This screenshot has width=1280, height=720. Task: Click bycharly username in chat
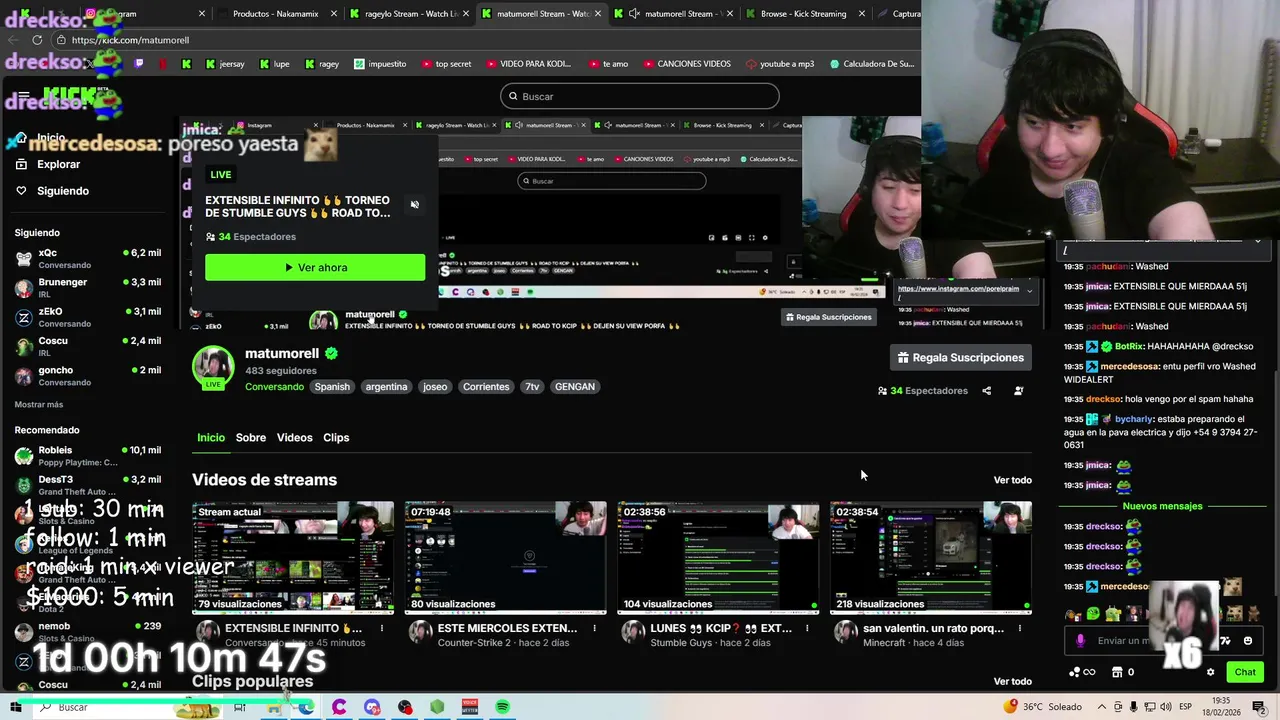(x=1133, y=419)
